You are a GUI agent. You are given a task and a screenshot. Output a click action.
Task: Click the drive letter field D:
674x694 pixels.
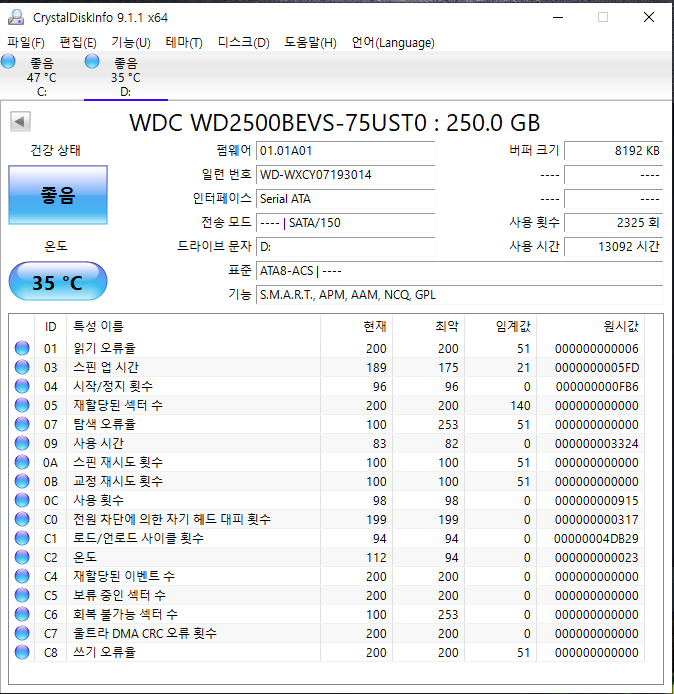346,247
